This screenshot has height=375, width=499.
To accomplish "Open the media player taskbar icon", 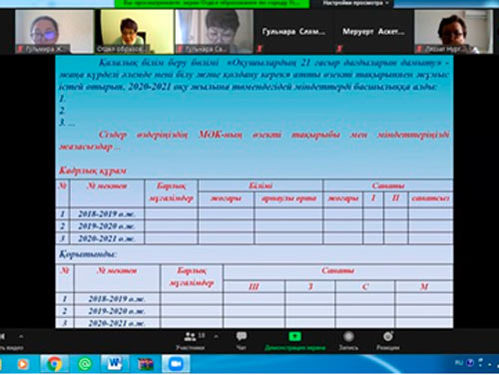I will [x=23, y=364].
